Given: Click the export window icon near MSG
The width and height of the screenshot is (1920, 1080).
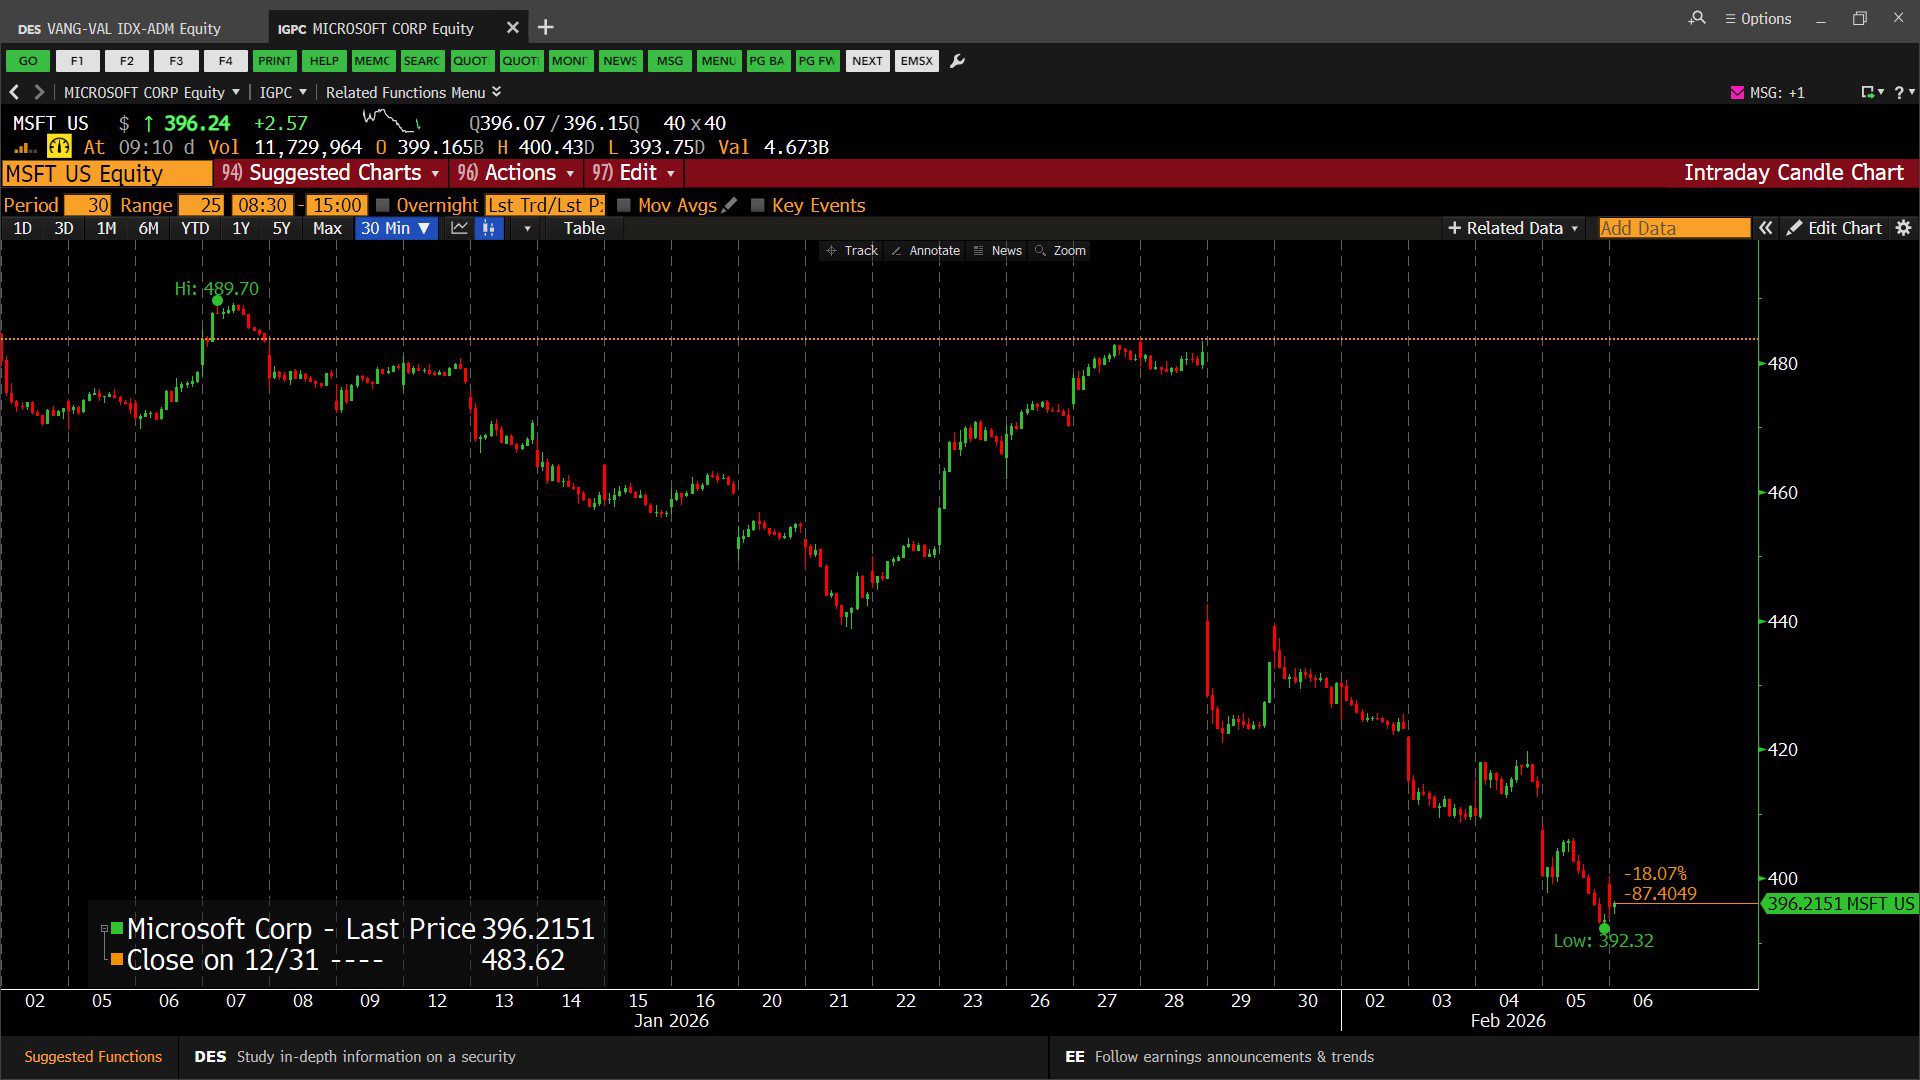Looking at the screenshot, I should pos(1867,92).
